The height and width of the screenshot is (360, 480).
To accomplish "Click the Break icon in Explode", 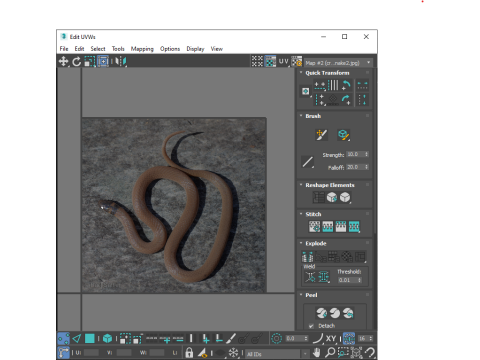I will coord(307,257).
